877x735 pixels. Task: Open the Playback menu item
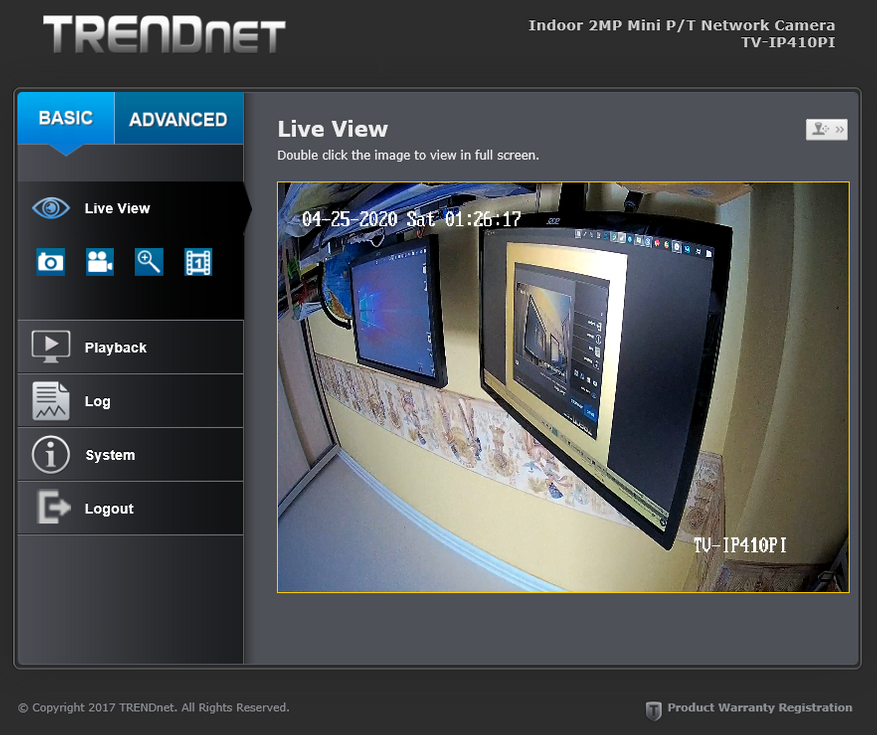pos(131,347)
